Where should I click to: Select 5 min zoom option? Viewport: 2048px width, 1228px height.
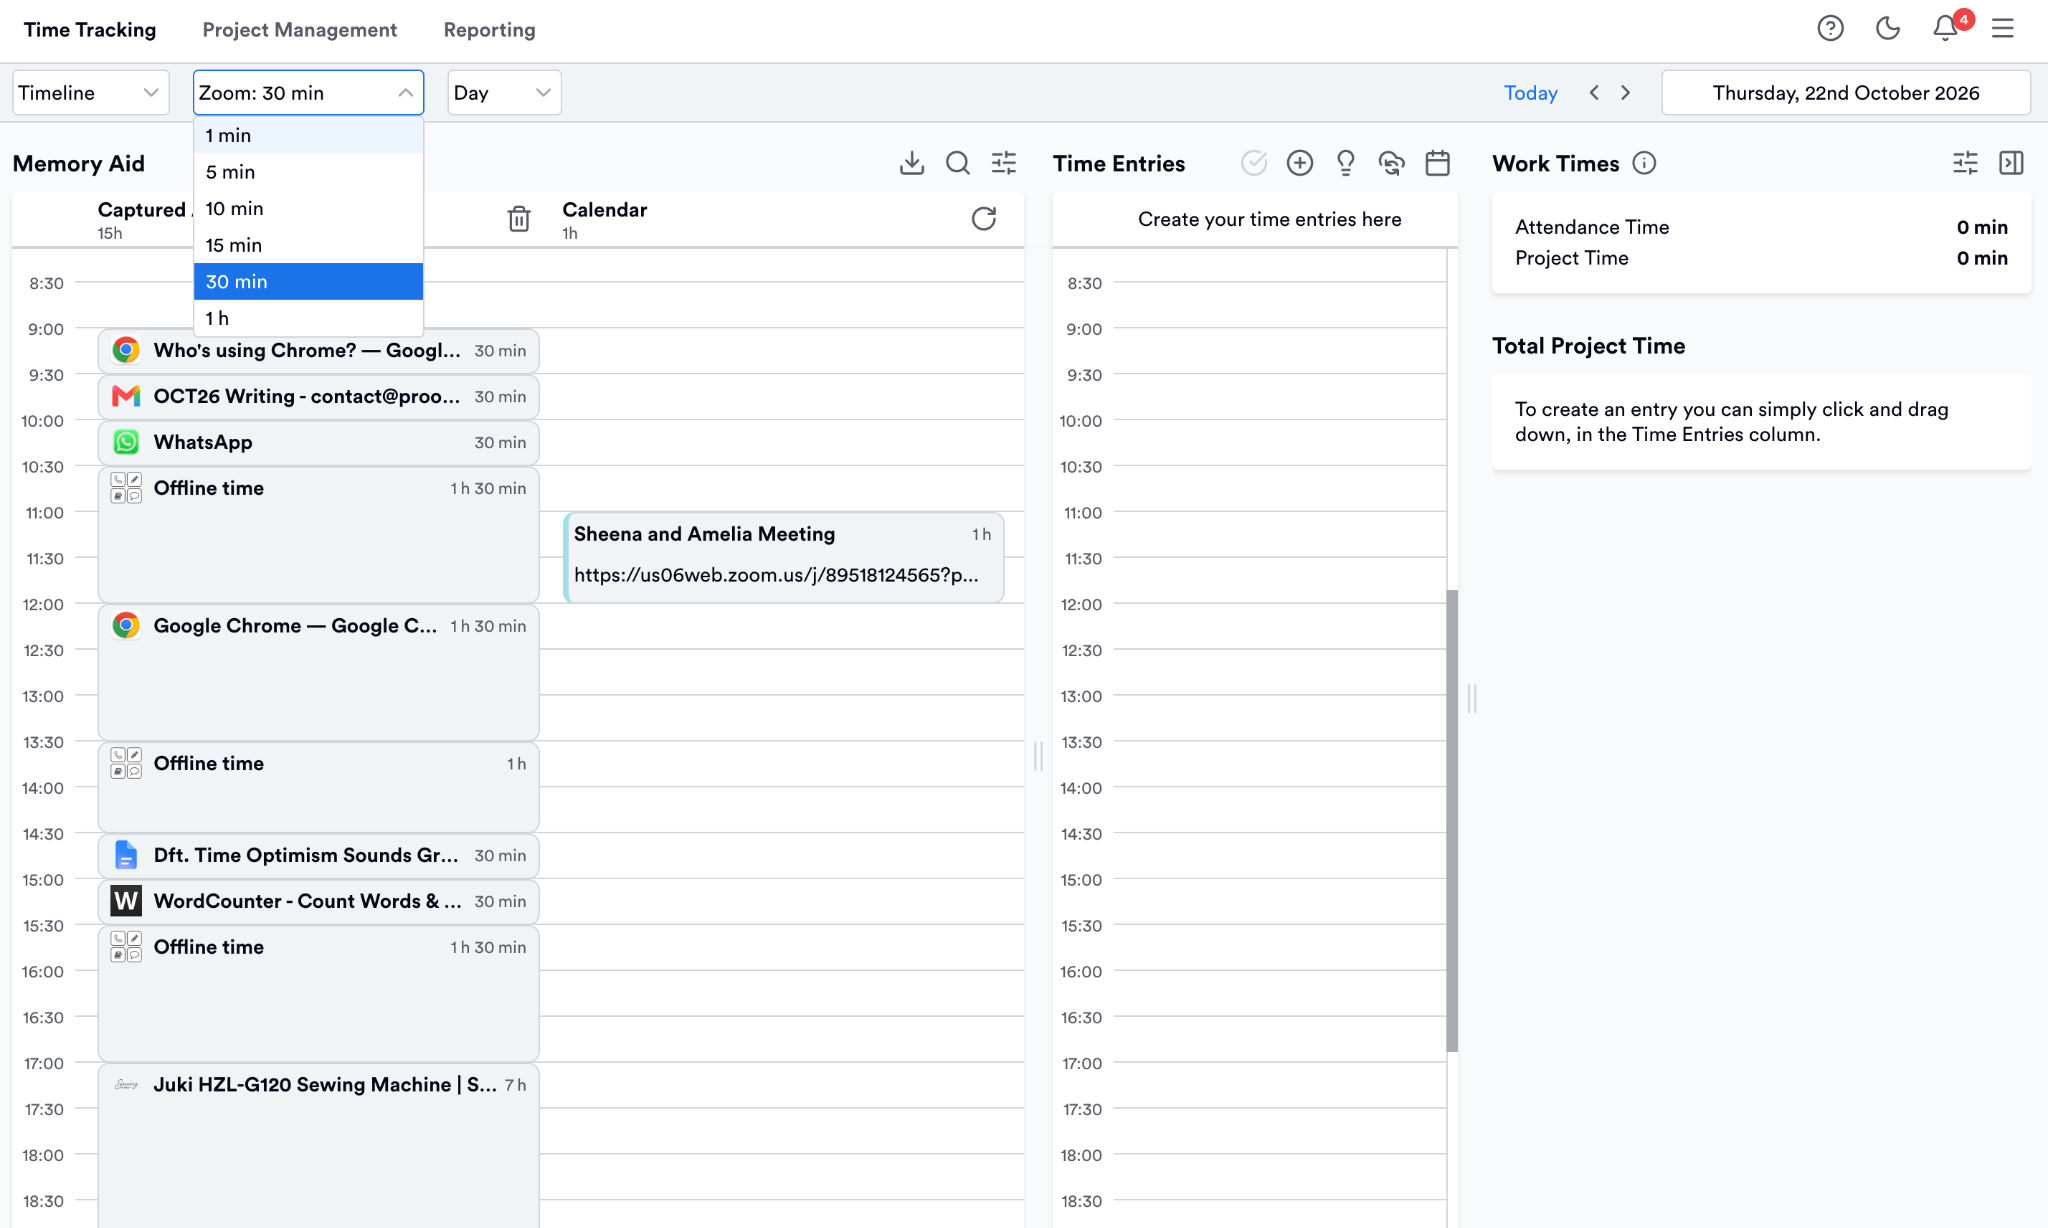pyautogui.click(x=308, y=172)
